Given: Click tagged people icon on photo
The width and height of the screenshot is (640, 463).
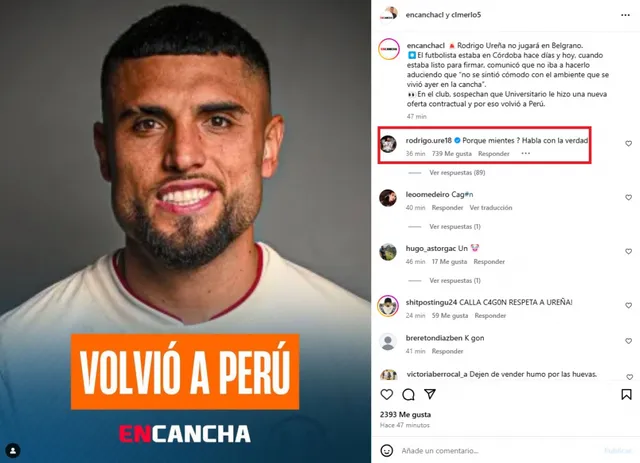Looking at the screenshot, I should tap(13, 451).
